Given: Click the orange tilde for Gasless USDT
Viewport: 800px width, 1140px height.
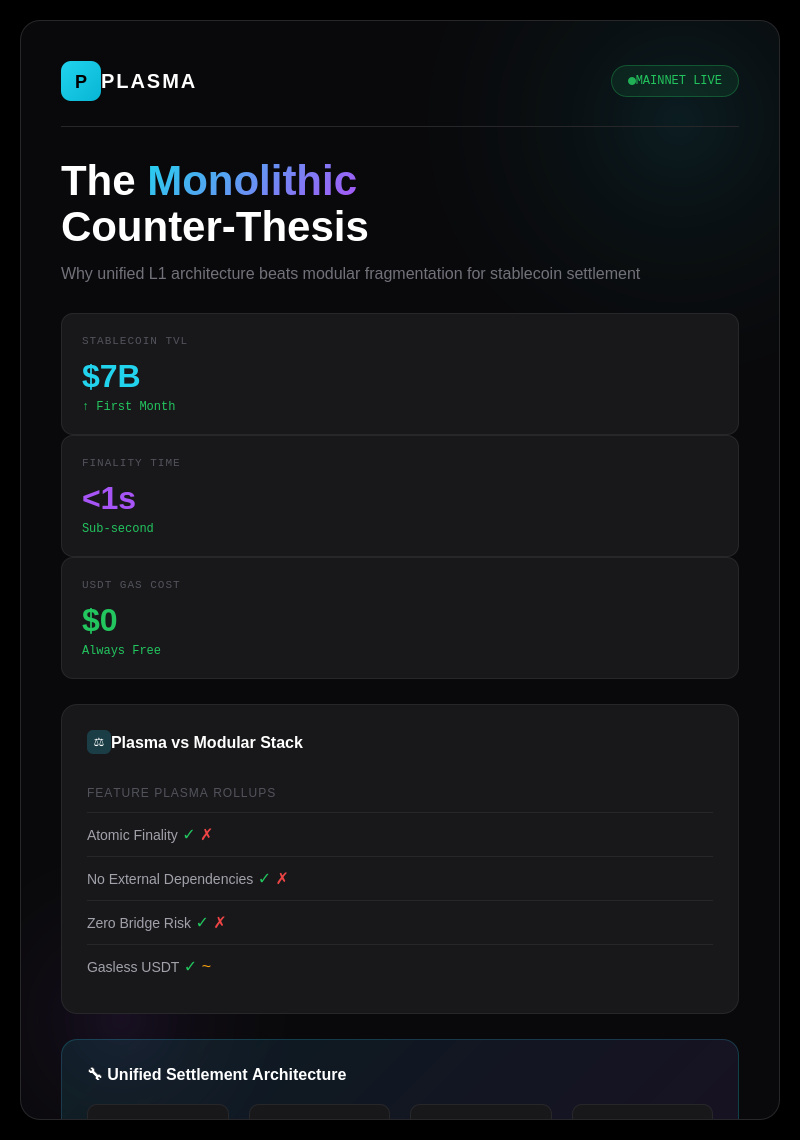Looking at the screenshot, I should point(207,966).
